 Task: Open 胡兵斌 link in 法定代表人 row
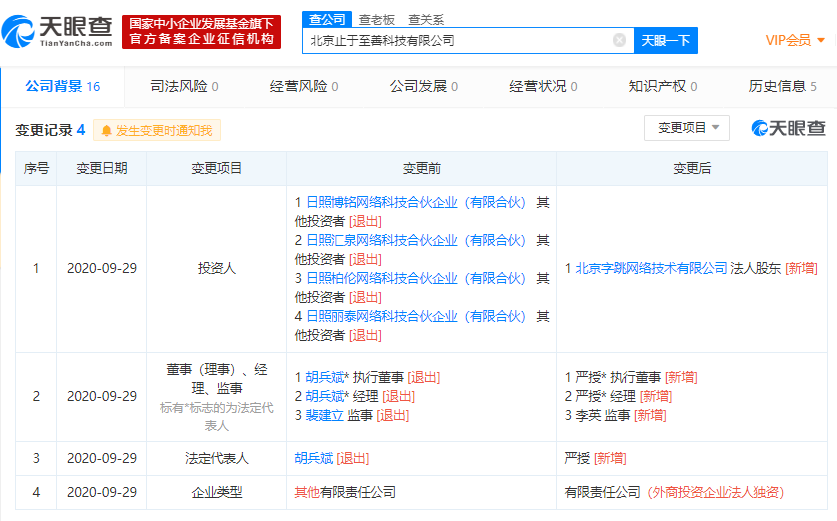pos(313,458)
